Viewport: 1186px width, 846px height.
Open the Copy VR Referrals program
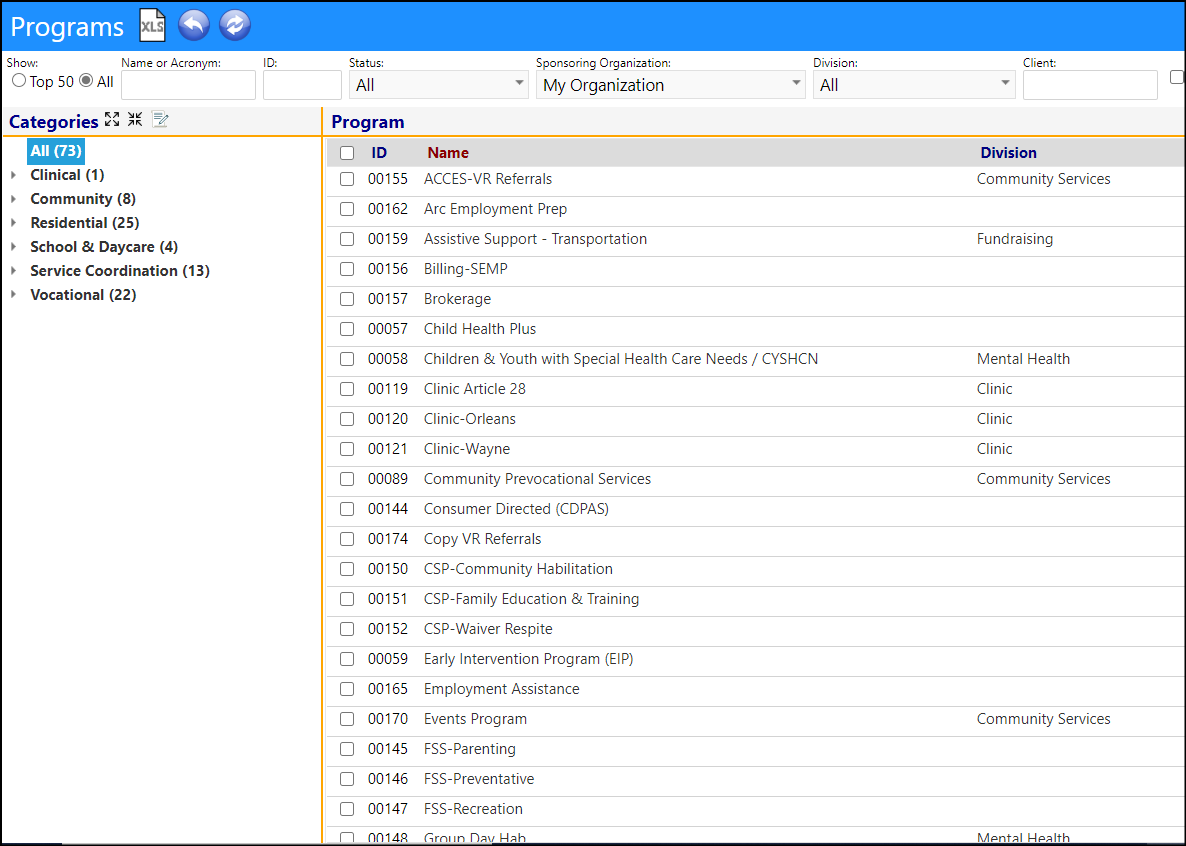point(483,539)
